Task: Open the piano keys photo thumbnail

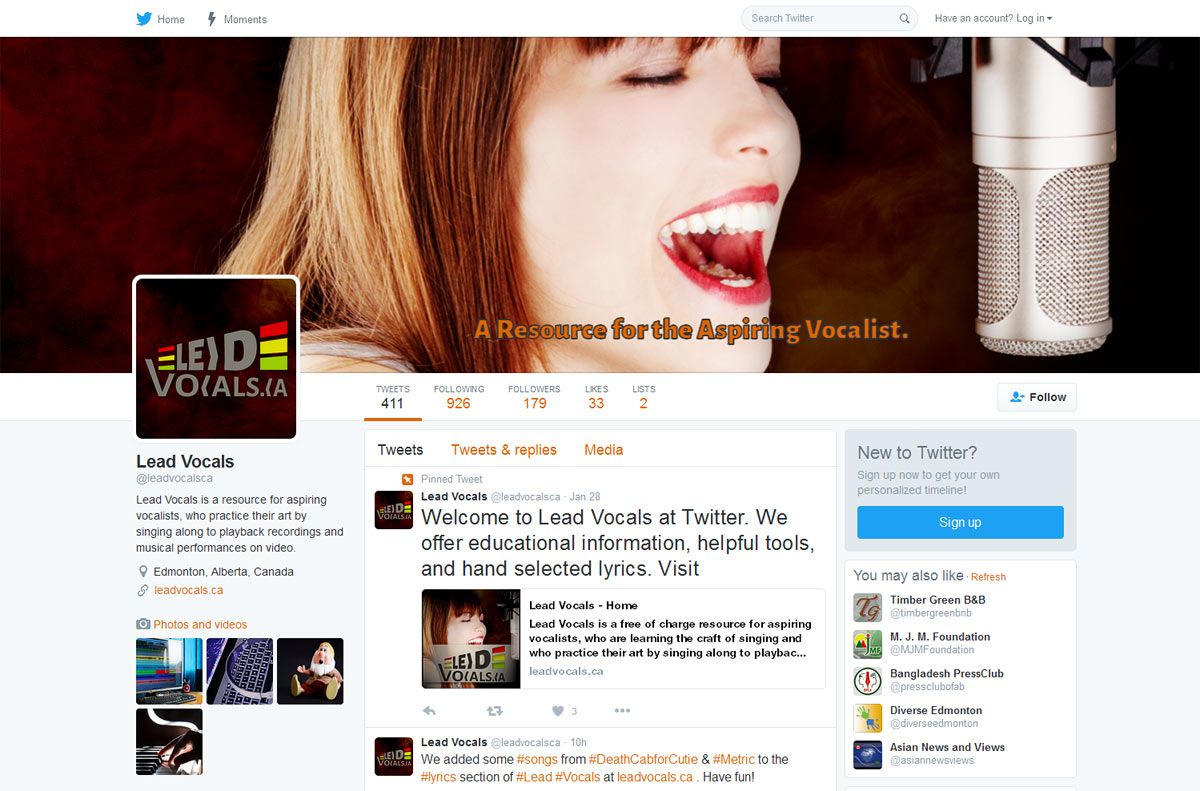Action: tap(169, 742)
